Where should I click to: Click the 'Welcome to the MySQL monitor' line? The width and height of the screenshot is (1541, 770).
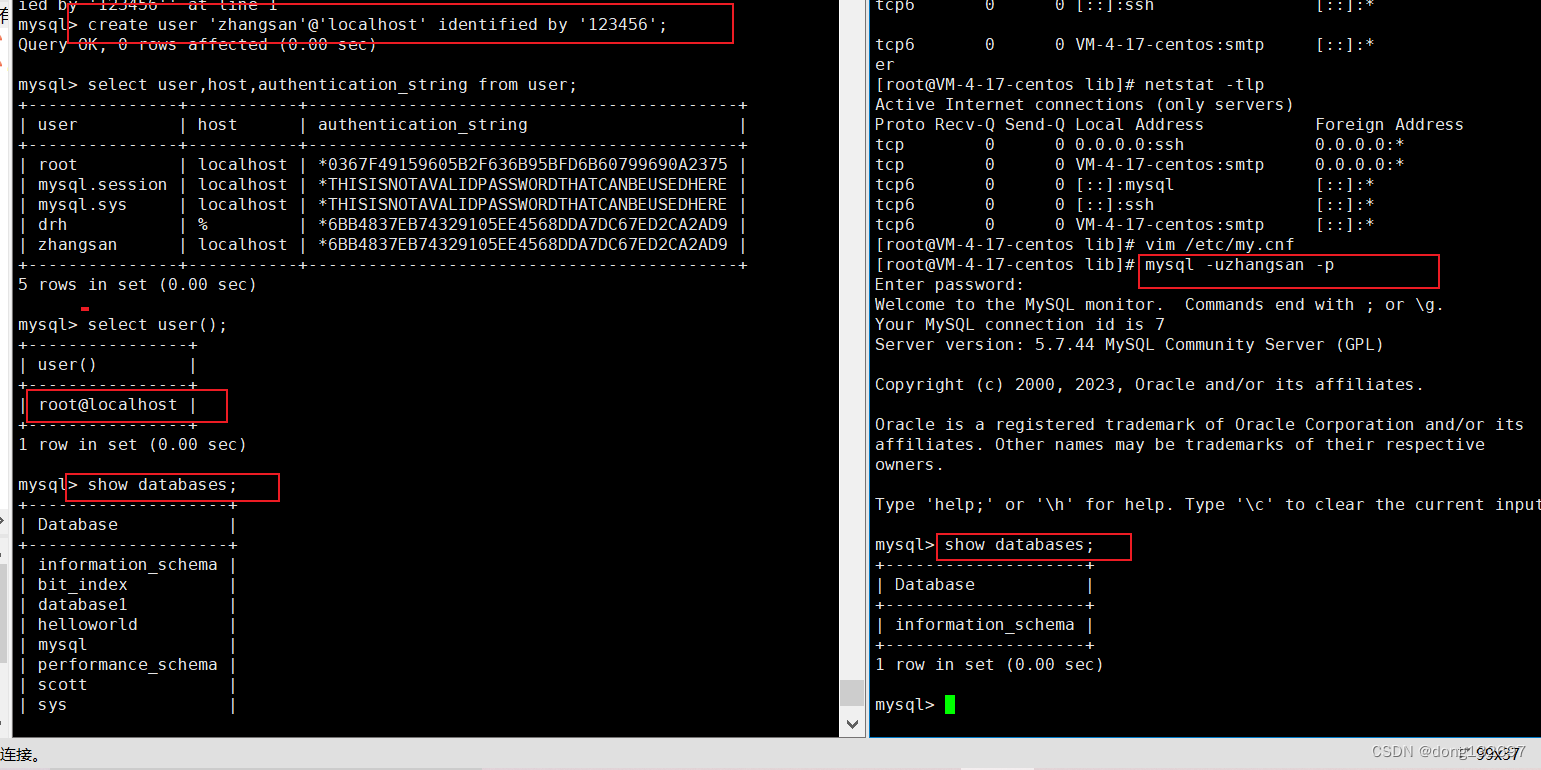click(1159, 305)
